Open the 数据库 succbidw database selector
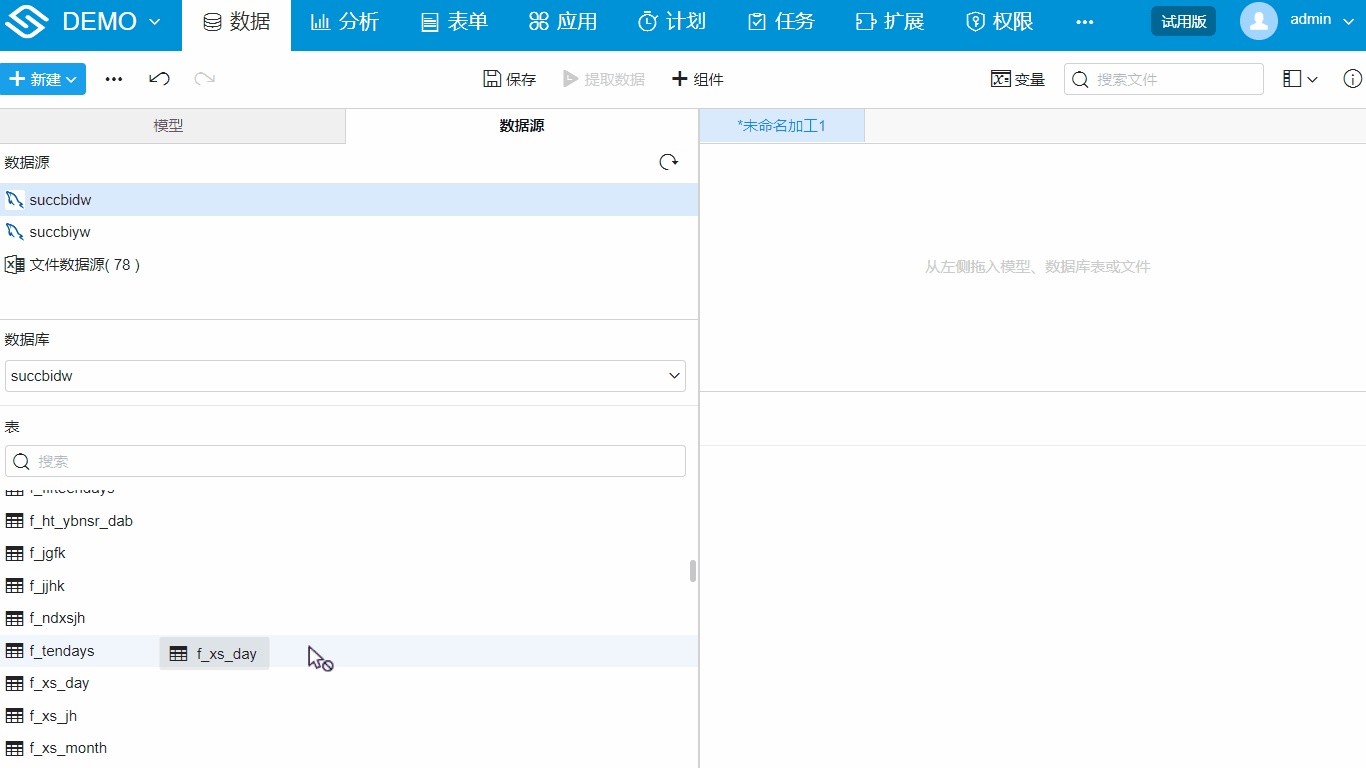Image resolution: width=1366 pixels, height=768 pixels. pyautogui.click(x=345, y=375)
